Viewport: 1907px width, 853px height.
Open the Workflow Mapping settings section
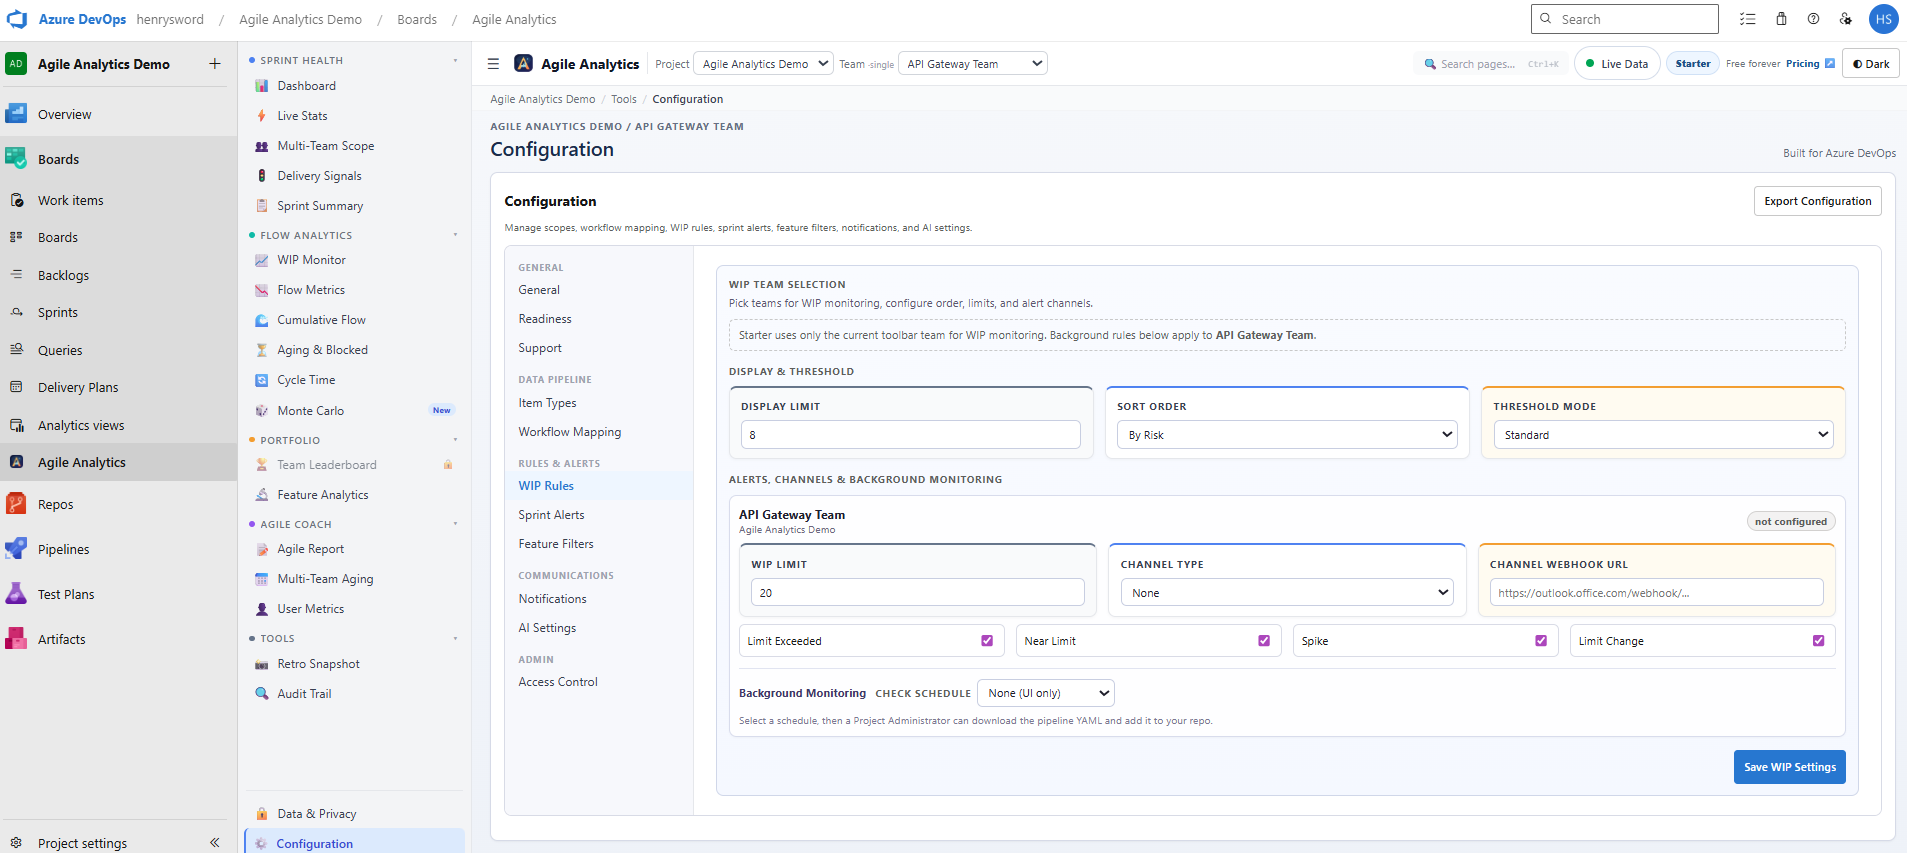tap(569, 432)
